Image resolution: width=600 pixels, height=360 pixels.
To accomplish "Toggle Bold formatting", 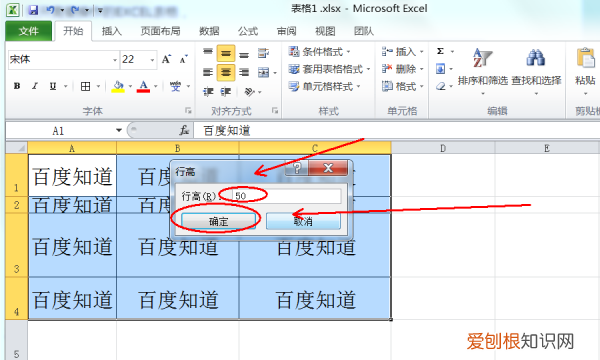I will (x=17, y=86).
